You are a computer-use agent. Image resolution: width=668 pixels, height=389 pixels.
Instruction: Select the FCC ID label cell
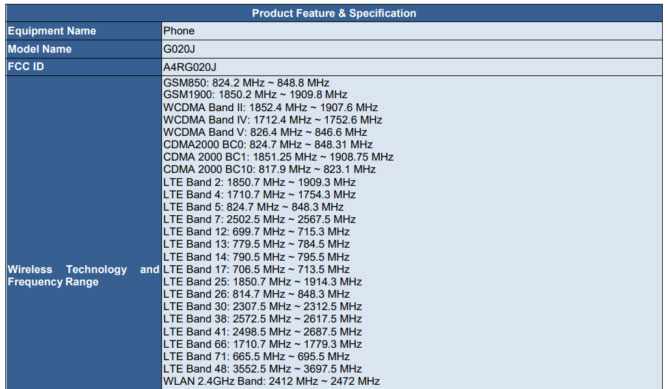[84, 67]
